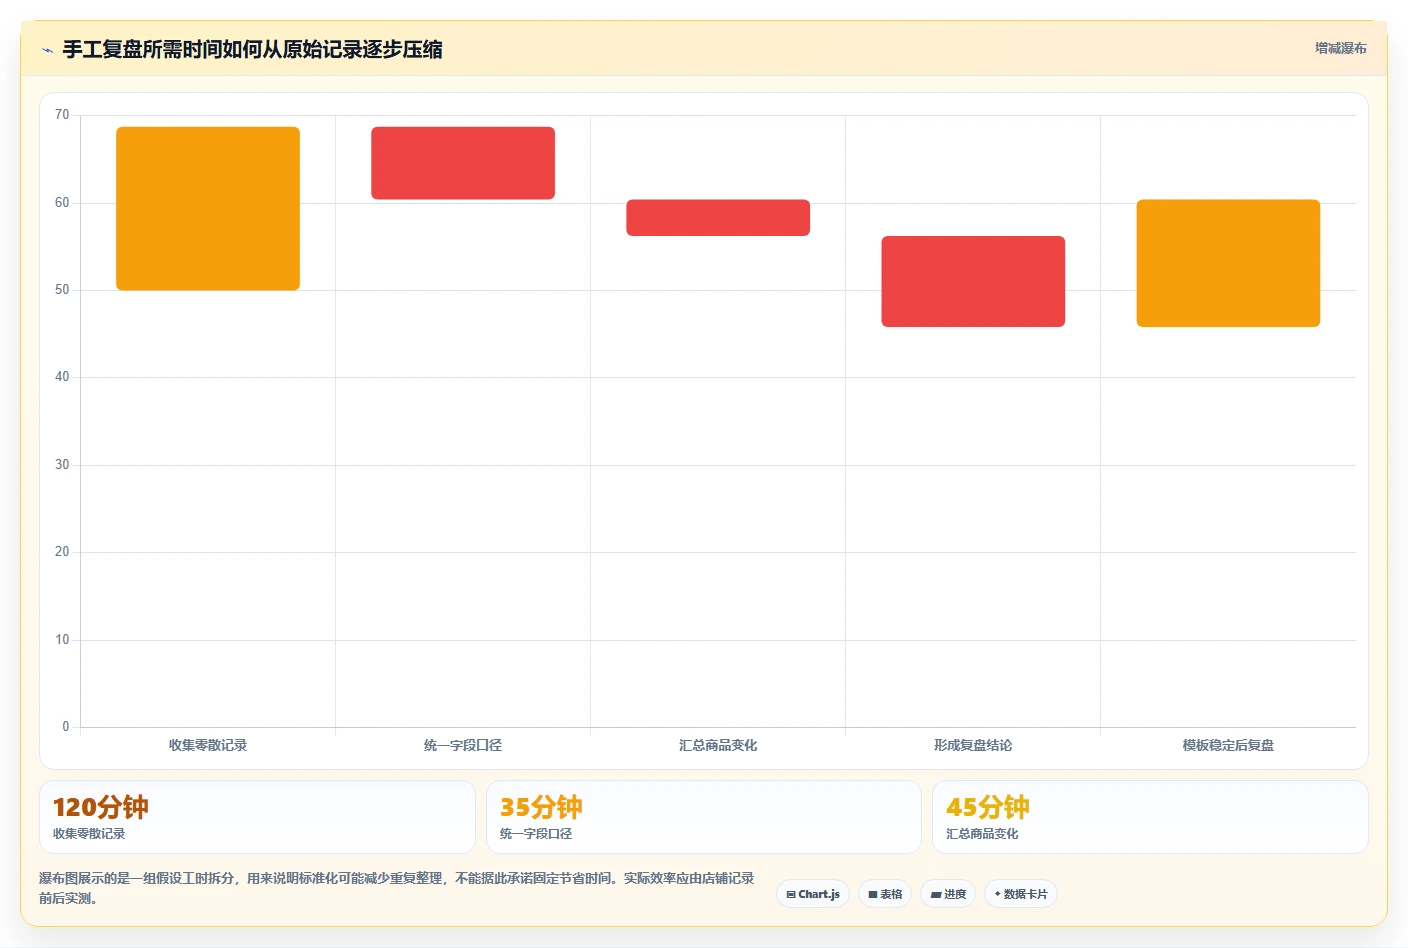1408x948 pixels.
Task: Click the 70 tick on the y-axis
Action: pyautogui.click(x=62, y=115)
